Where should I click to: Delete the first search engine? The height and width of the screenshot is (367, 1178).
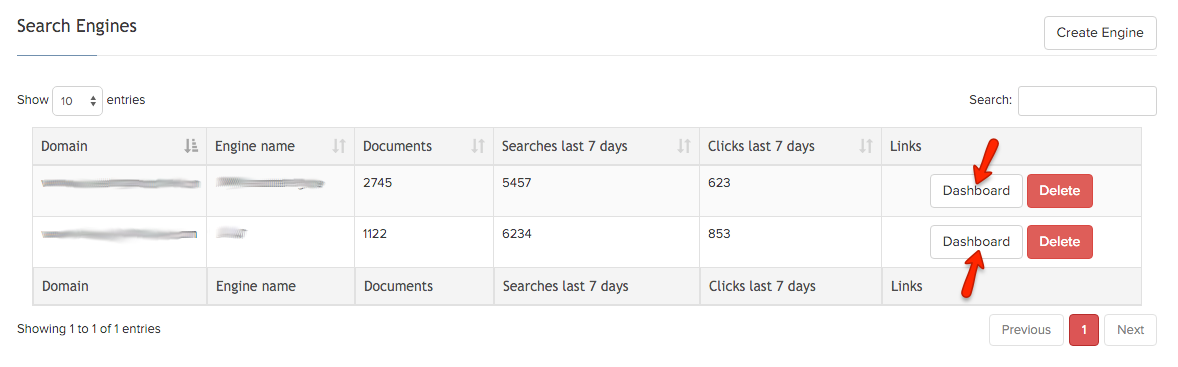[1059, 191]
